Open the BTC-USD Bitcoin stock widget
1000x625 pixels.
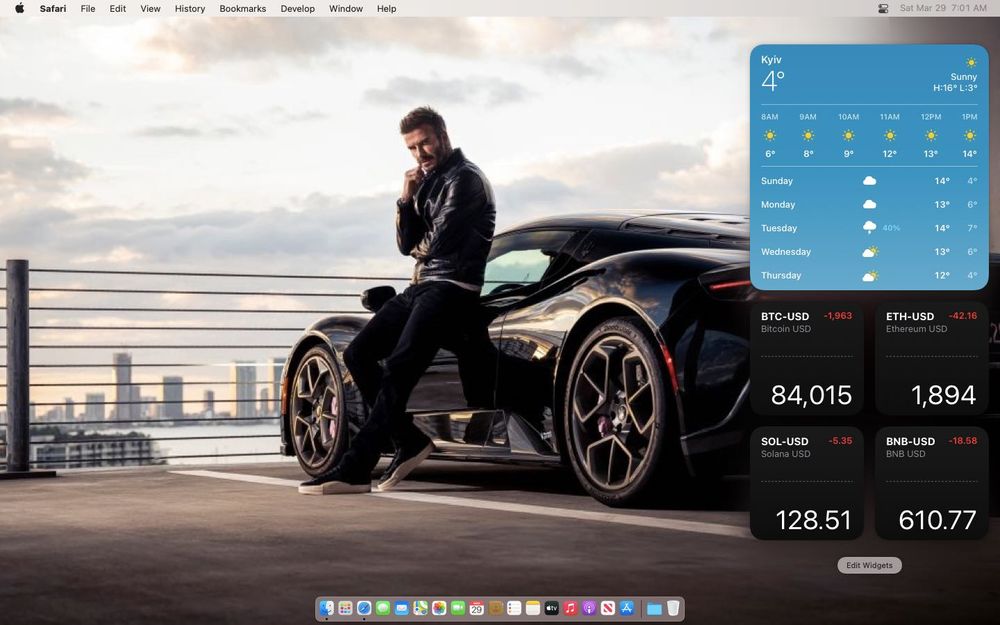coord(807,359)
